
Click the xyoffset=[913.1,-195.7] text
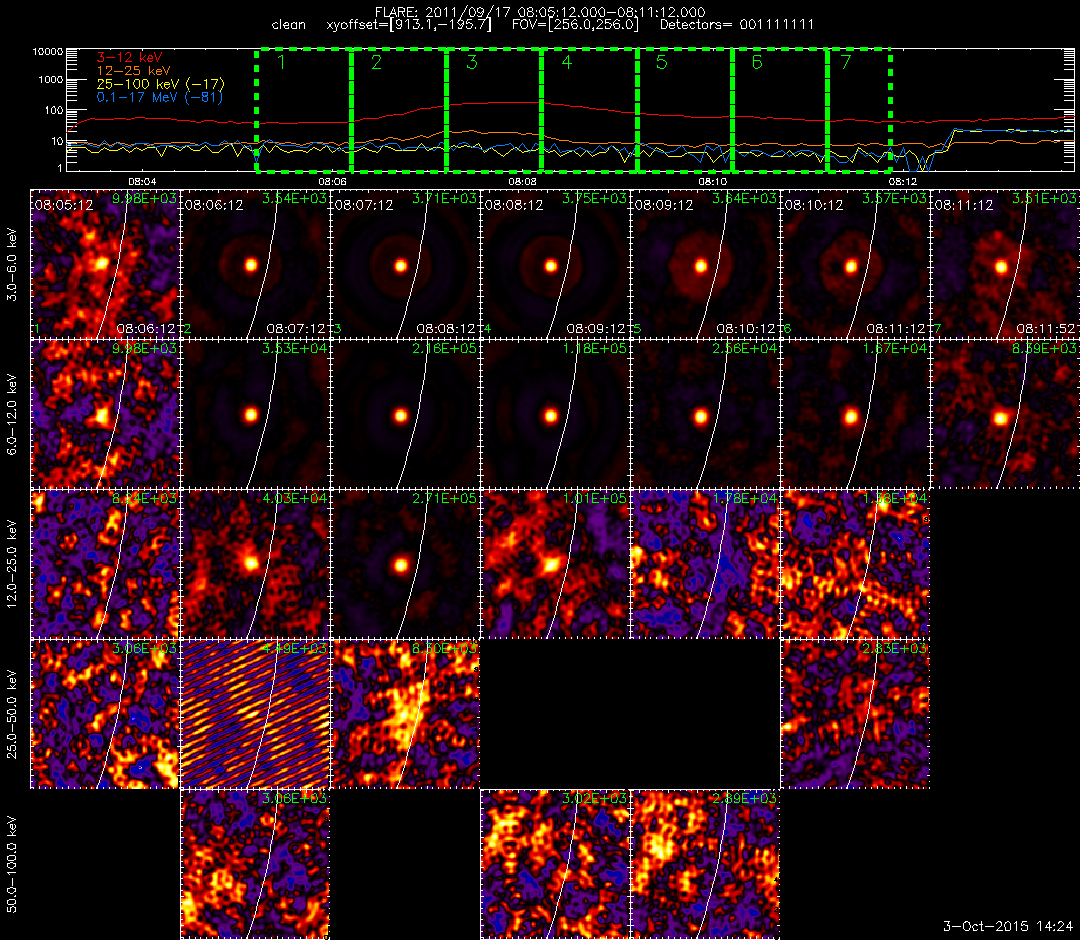pos(409,25)
